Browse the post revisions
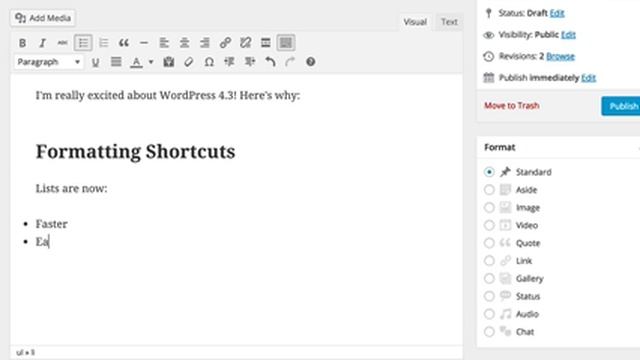640x360 pixels. (x=560, y=56)
